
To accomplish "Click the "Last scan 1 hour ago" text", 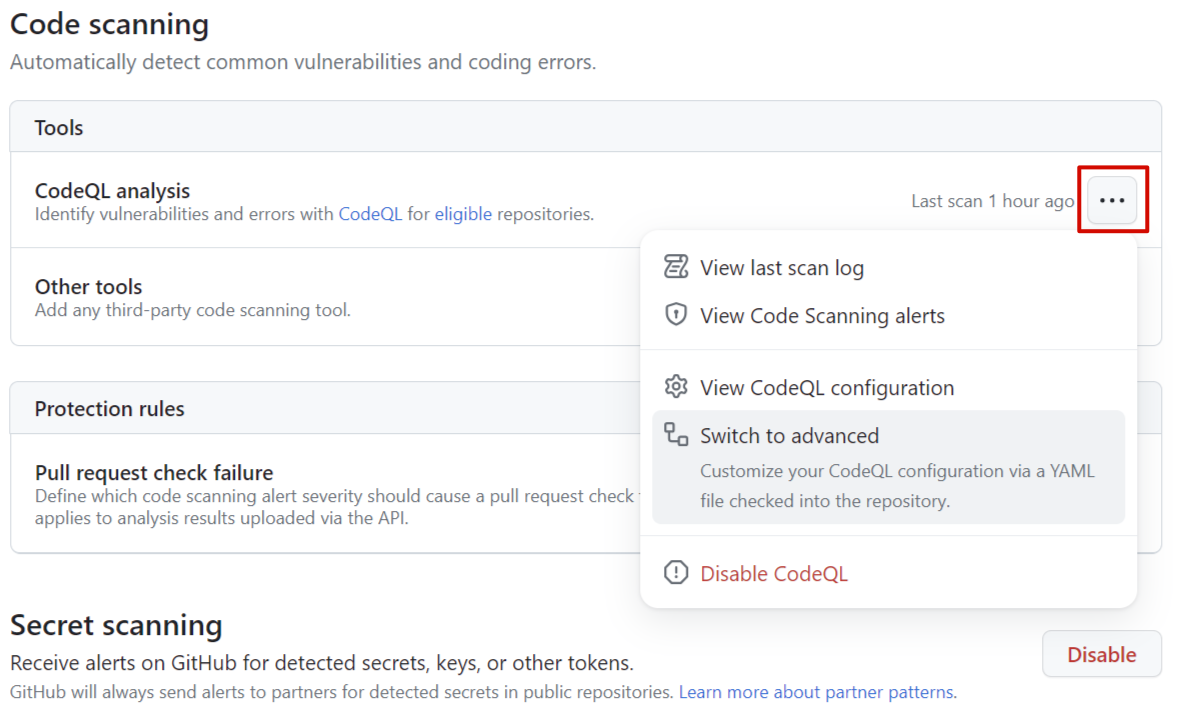I will [x=992, y=201].
